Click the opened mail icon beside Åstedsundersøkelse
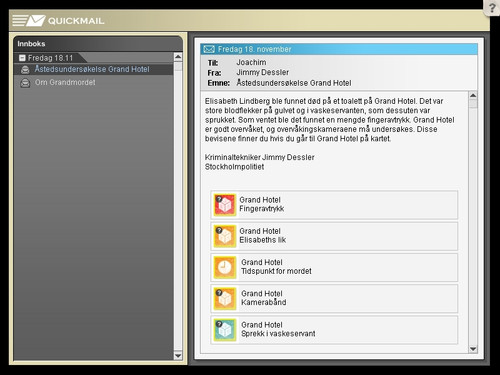Screen dimensions: 500x375 coord(25,70)
